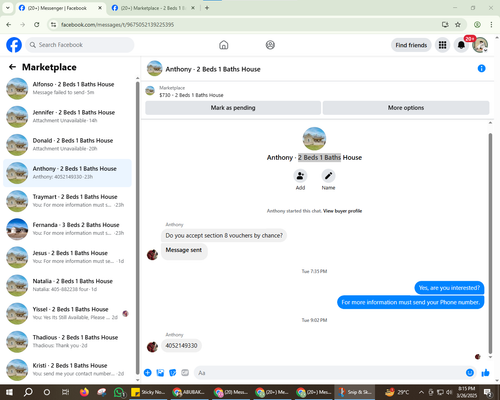Click the 'Do you accept section 8' message
The image size is (500, 400).
pos(224,235)
